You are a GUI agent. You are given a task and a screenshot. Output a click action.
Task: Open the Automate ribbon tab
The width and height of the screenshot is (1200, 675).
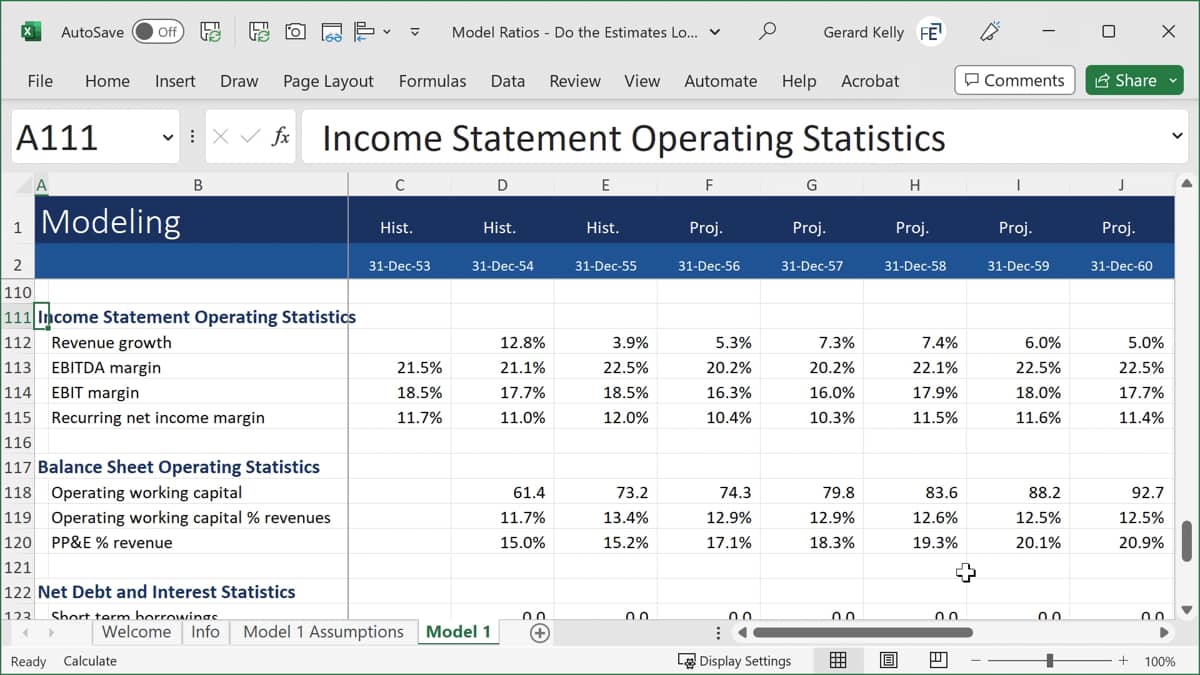tap(720, 81)
